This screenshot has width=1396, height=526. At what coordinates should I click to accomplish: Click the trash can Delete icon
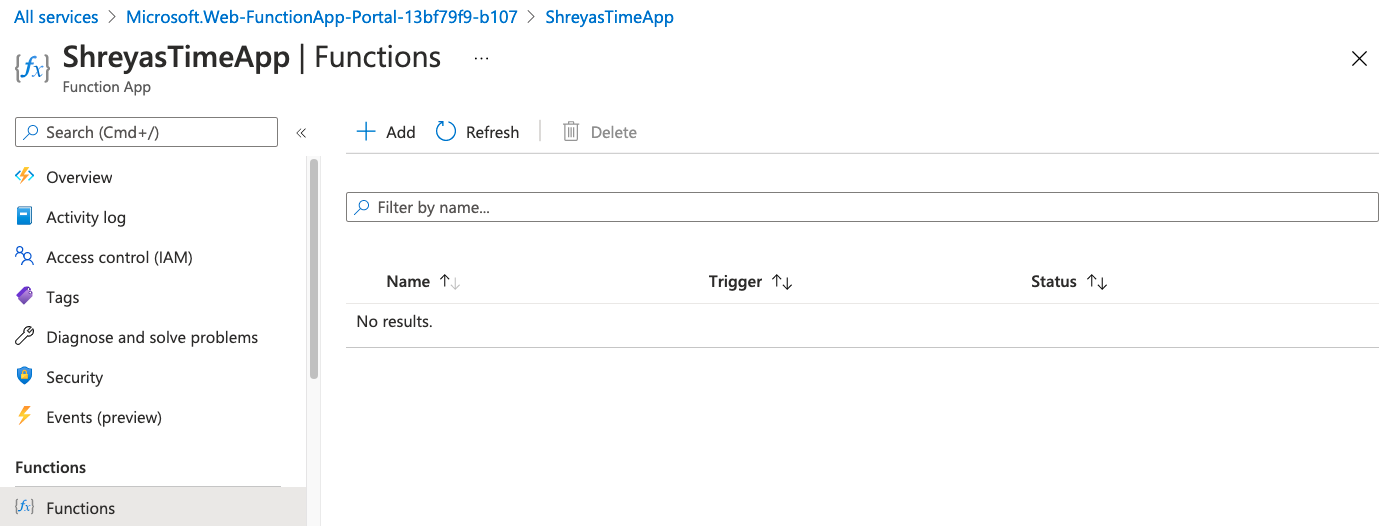click(571, 131)
